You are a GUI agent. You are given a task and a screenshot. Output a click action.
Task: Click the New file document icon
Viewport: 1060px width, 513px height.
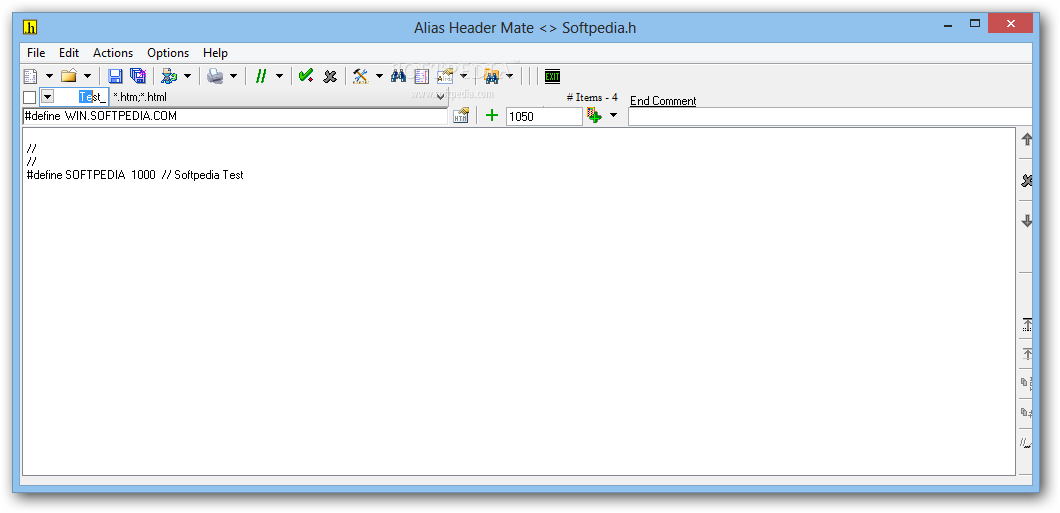tap(30, 76)
